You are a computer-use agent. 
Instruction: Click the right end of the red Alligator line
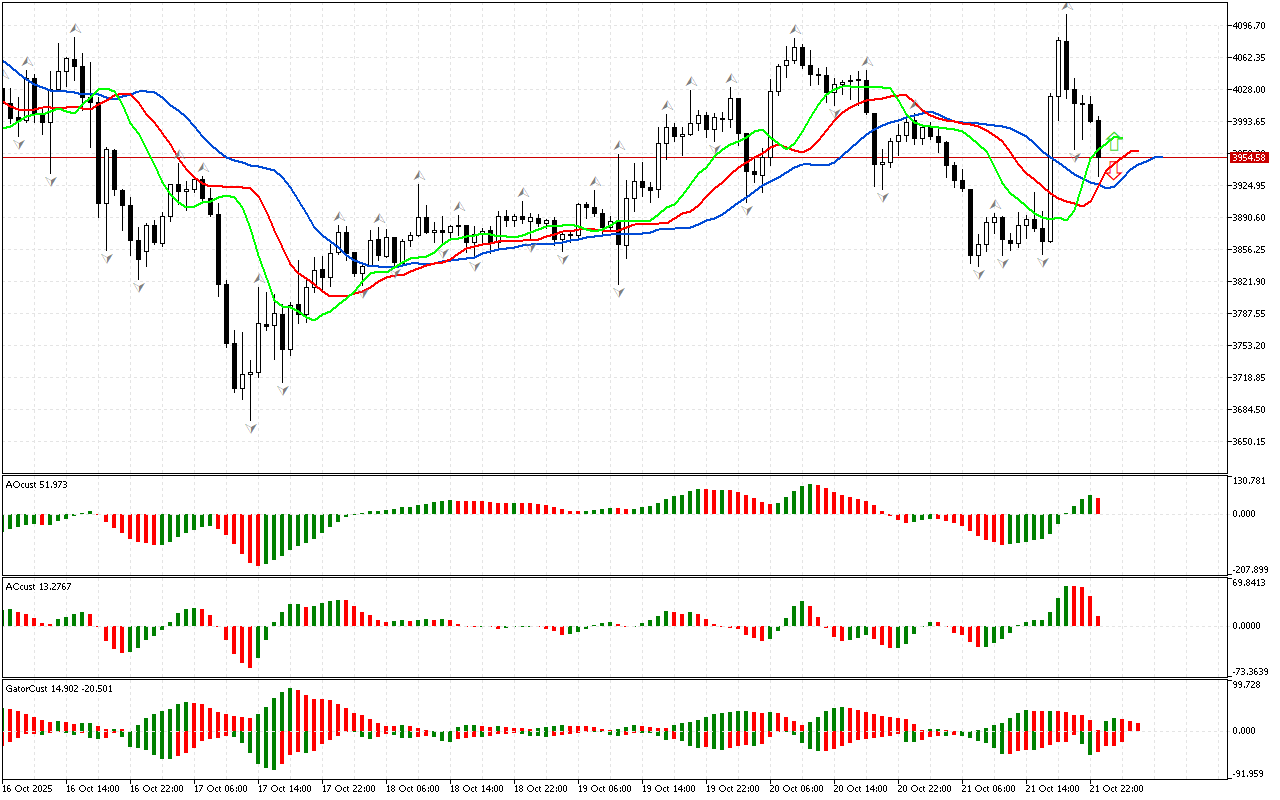click(1137, 151)
